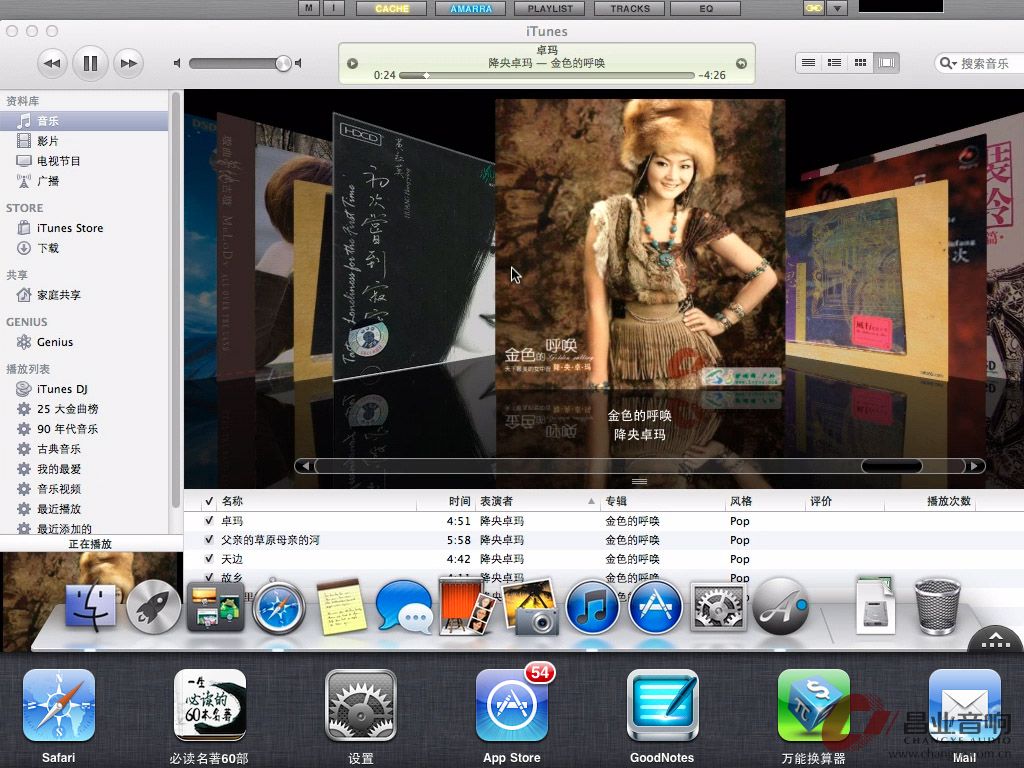Open iChat from the Dock
This screenshot has height=768, width=1024.
pos(405,607)
